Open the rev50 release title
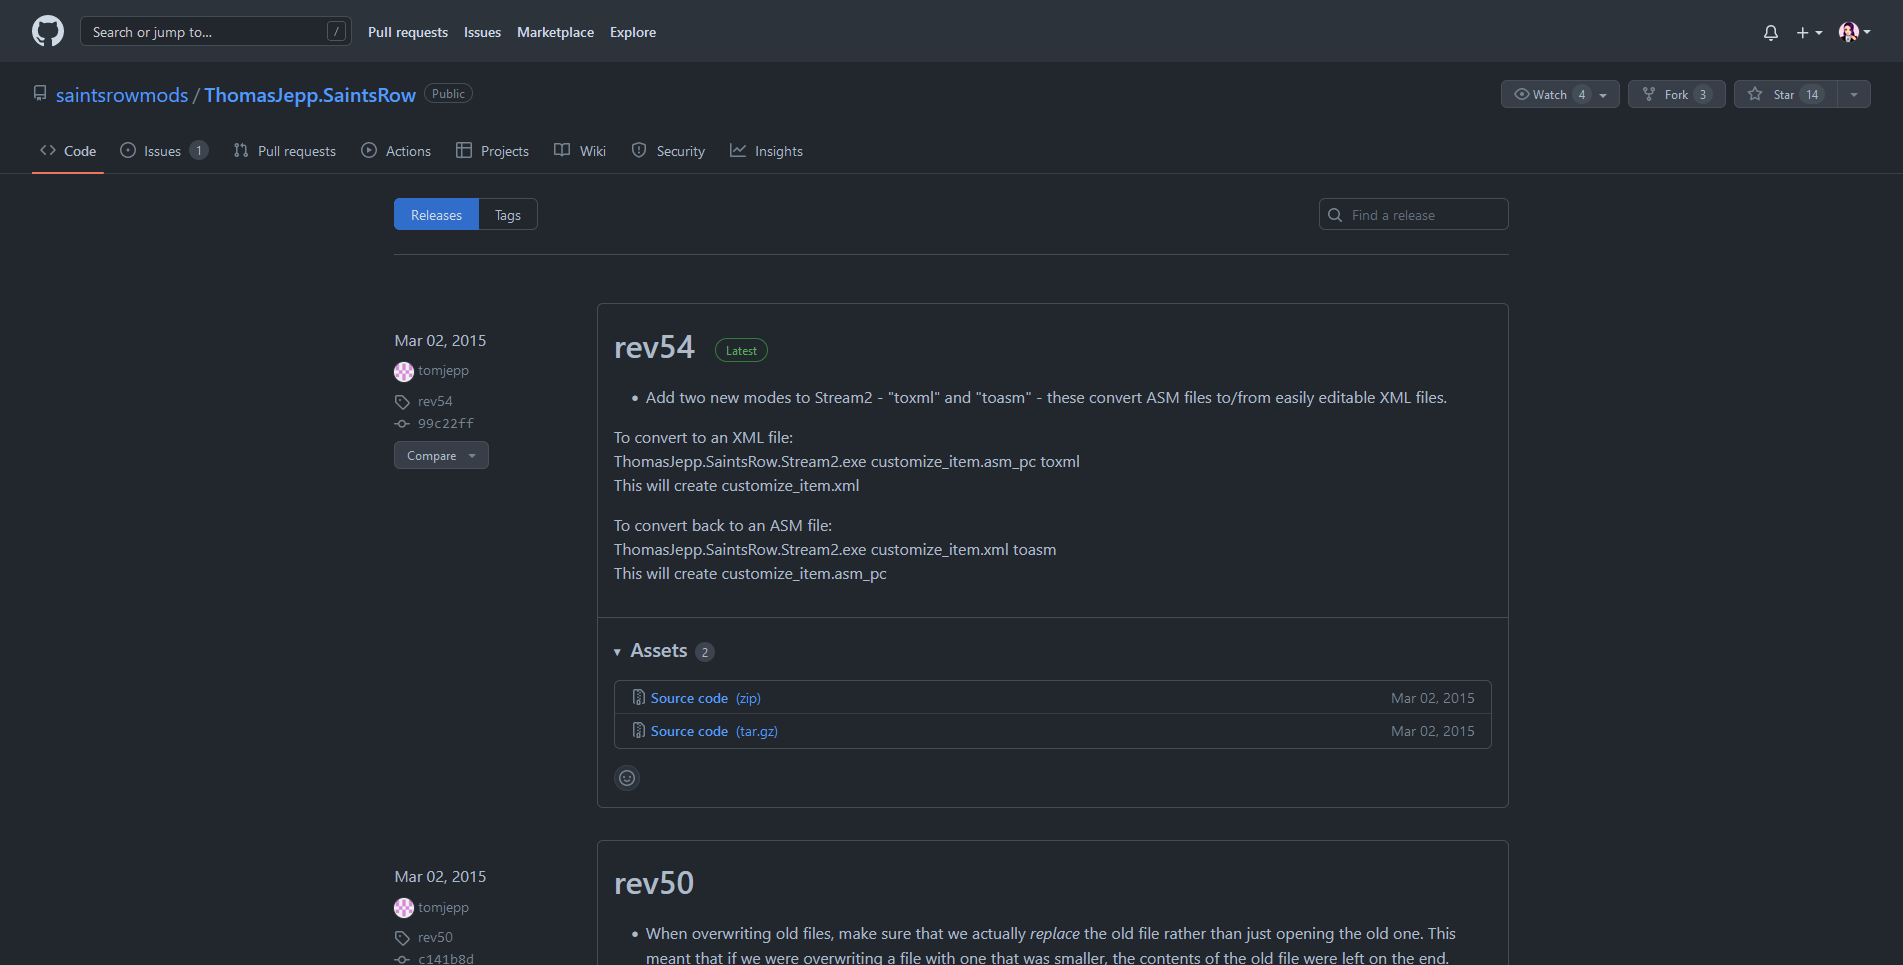1903x965 pixels. click(x=654, y=883)
